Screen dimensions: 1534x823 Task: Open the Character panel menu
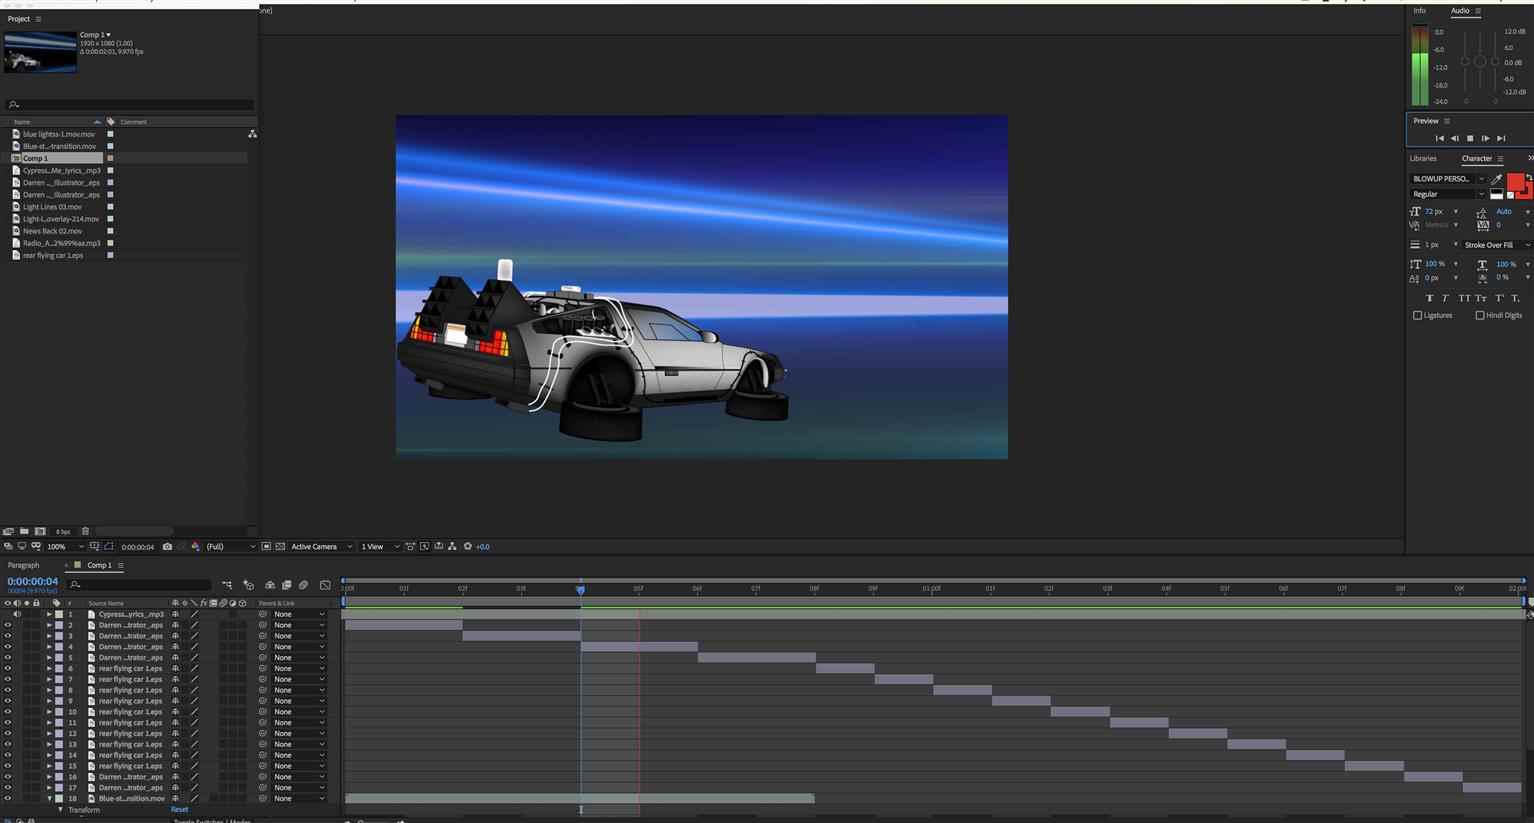pos(1500,159)
